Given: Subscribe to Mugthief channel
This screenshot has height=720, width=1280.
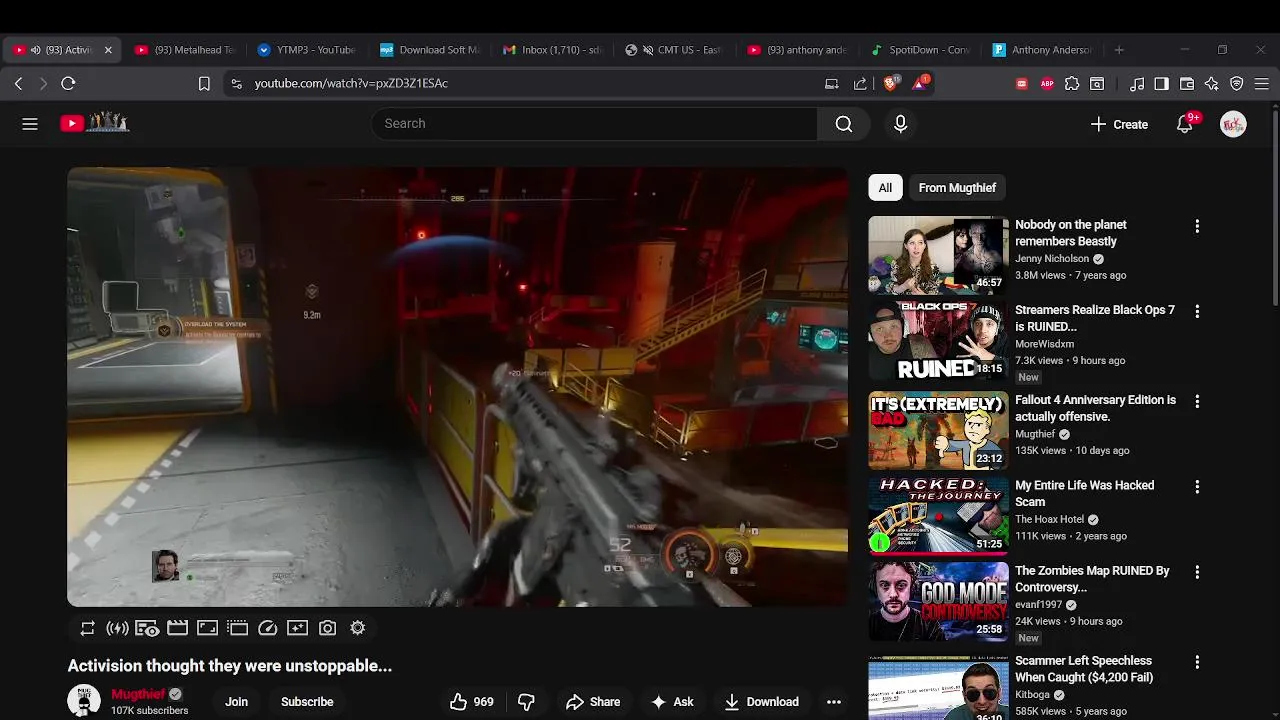Looking at the screenshot, I should click(307, 702).
